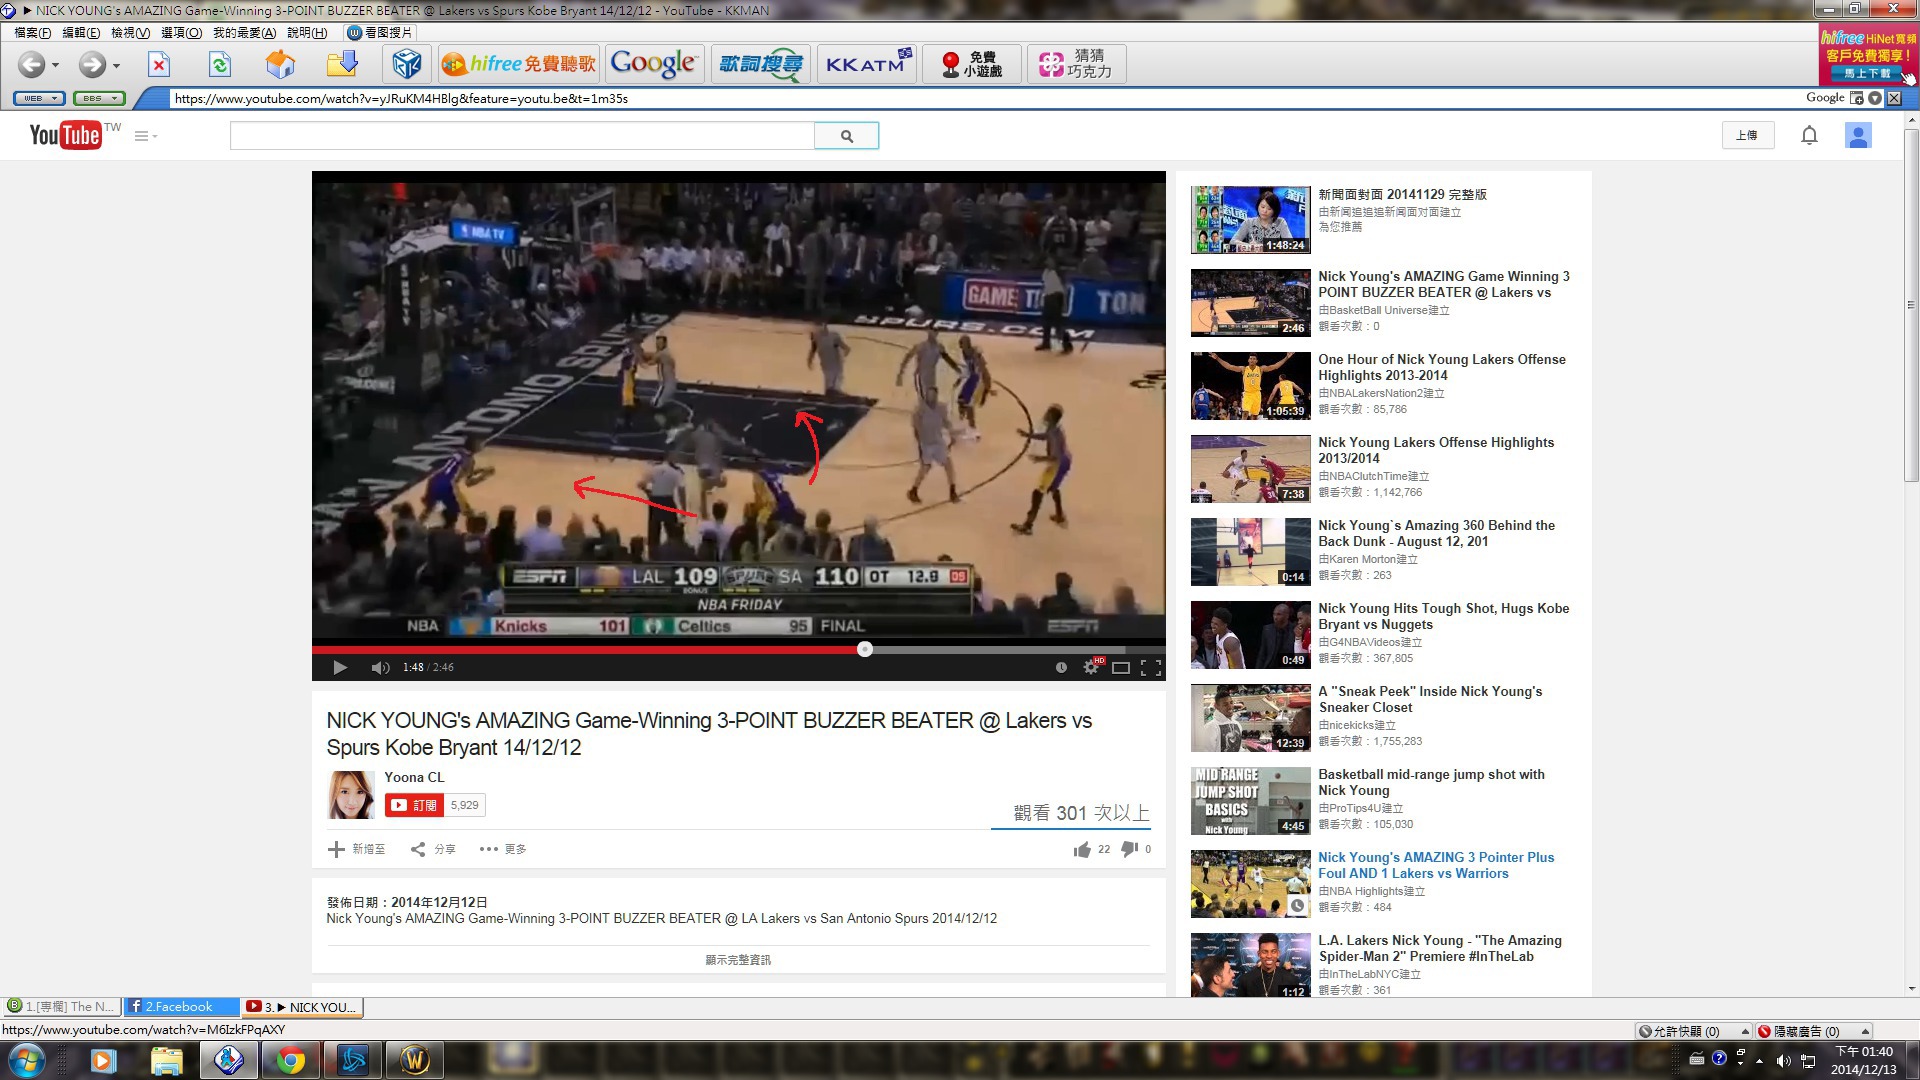Play the video with the play button

click(x=339, y=667)
